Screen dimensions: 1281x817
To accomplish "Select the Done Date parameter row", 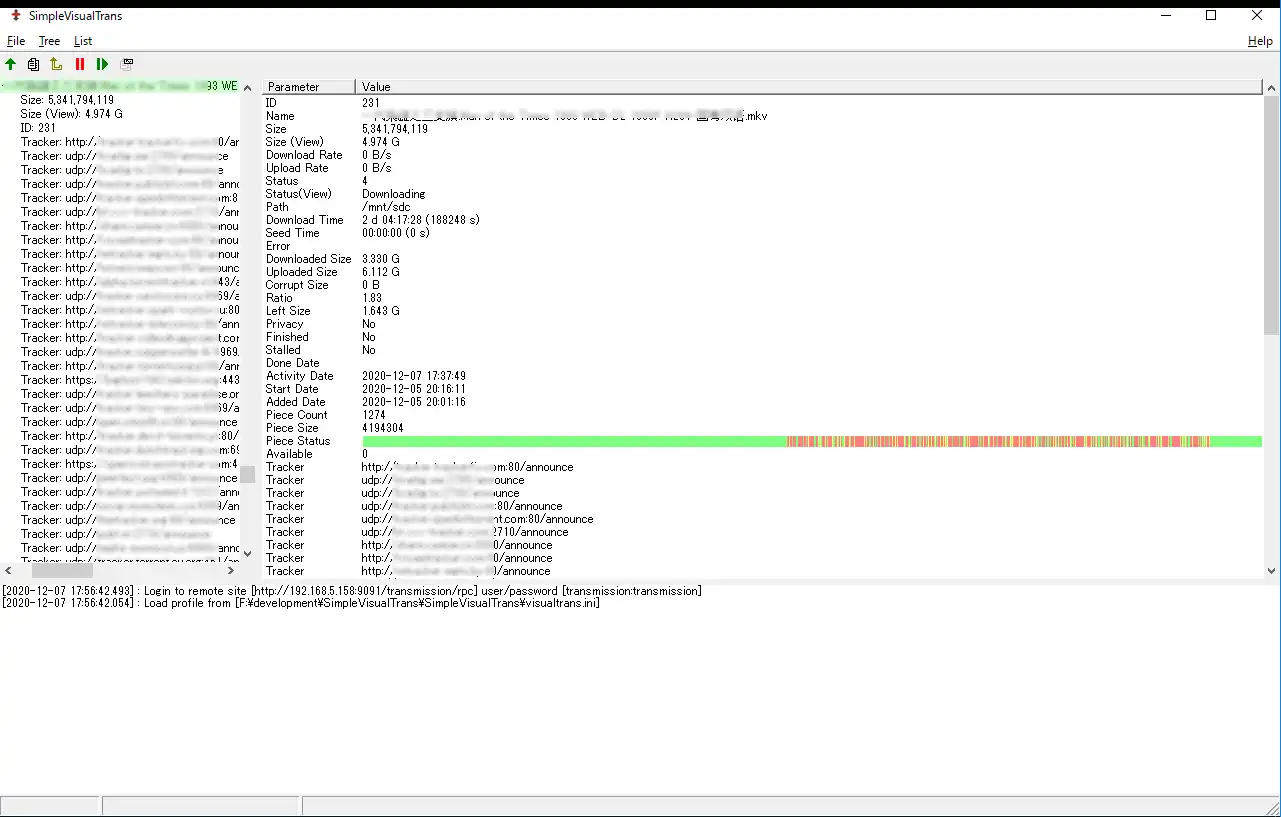I will tap(763, 363).
